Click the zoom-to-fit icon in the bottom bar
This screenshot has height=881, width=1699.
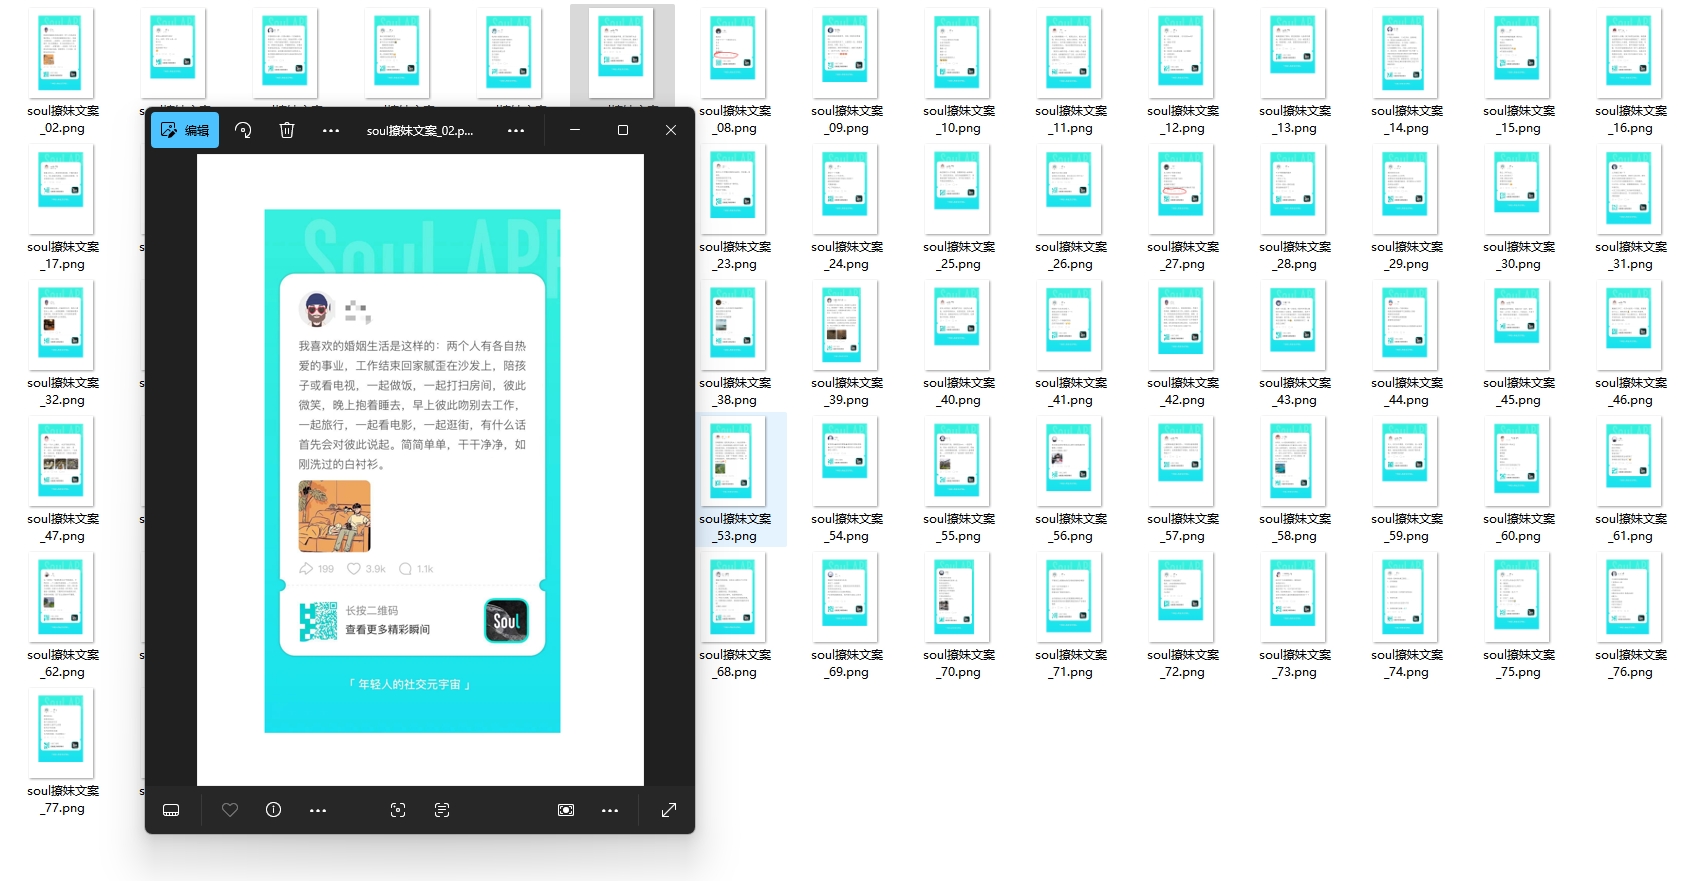pyautogui.click(x=566, y=810)
